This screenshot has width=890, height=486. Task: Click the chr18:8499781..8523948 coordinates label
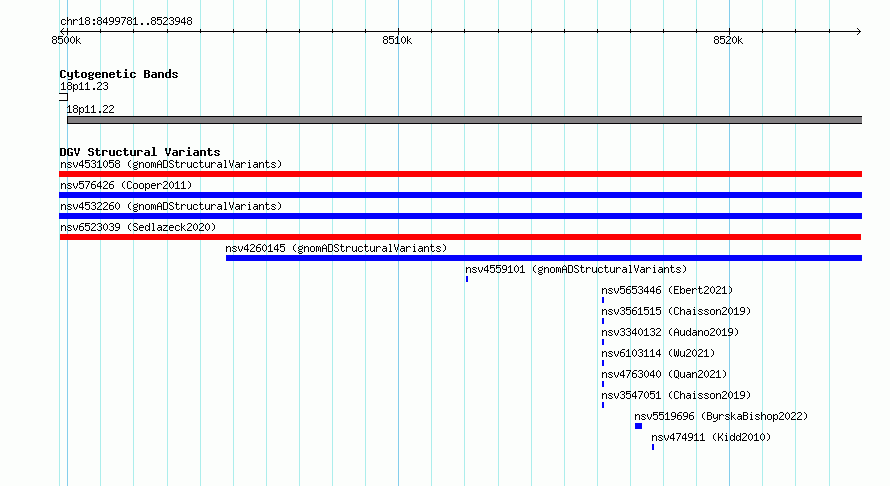point(126,21)
